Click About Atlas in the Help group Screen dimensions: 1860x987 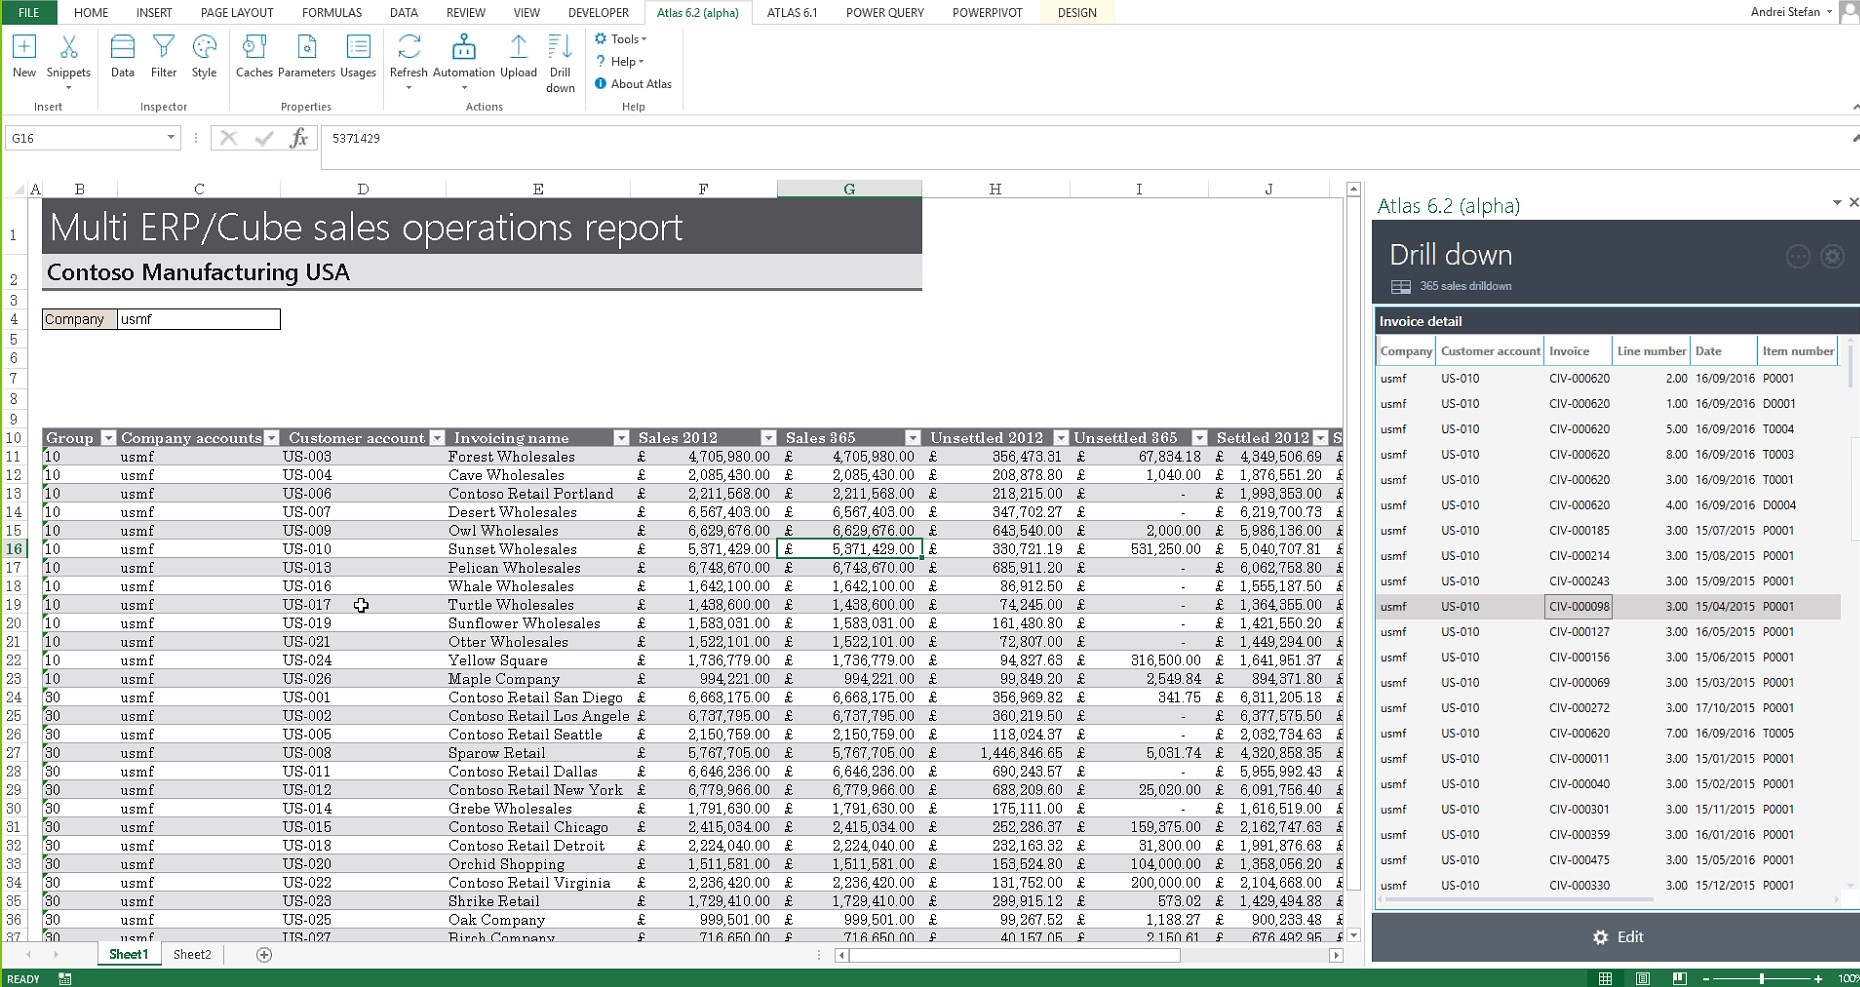pos(633,84)
